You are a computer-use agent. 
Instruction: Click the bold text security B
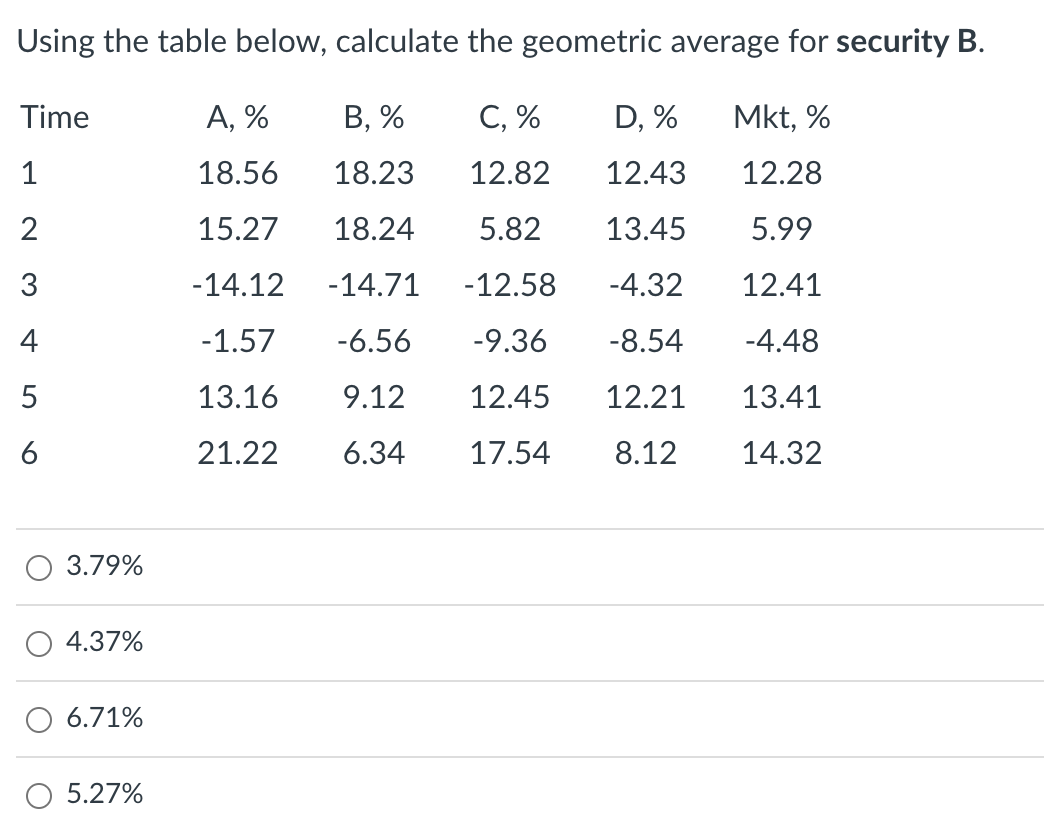click(898, 41)
